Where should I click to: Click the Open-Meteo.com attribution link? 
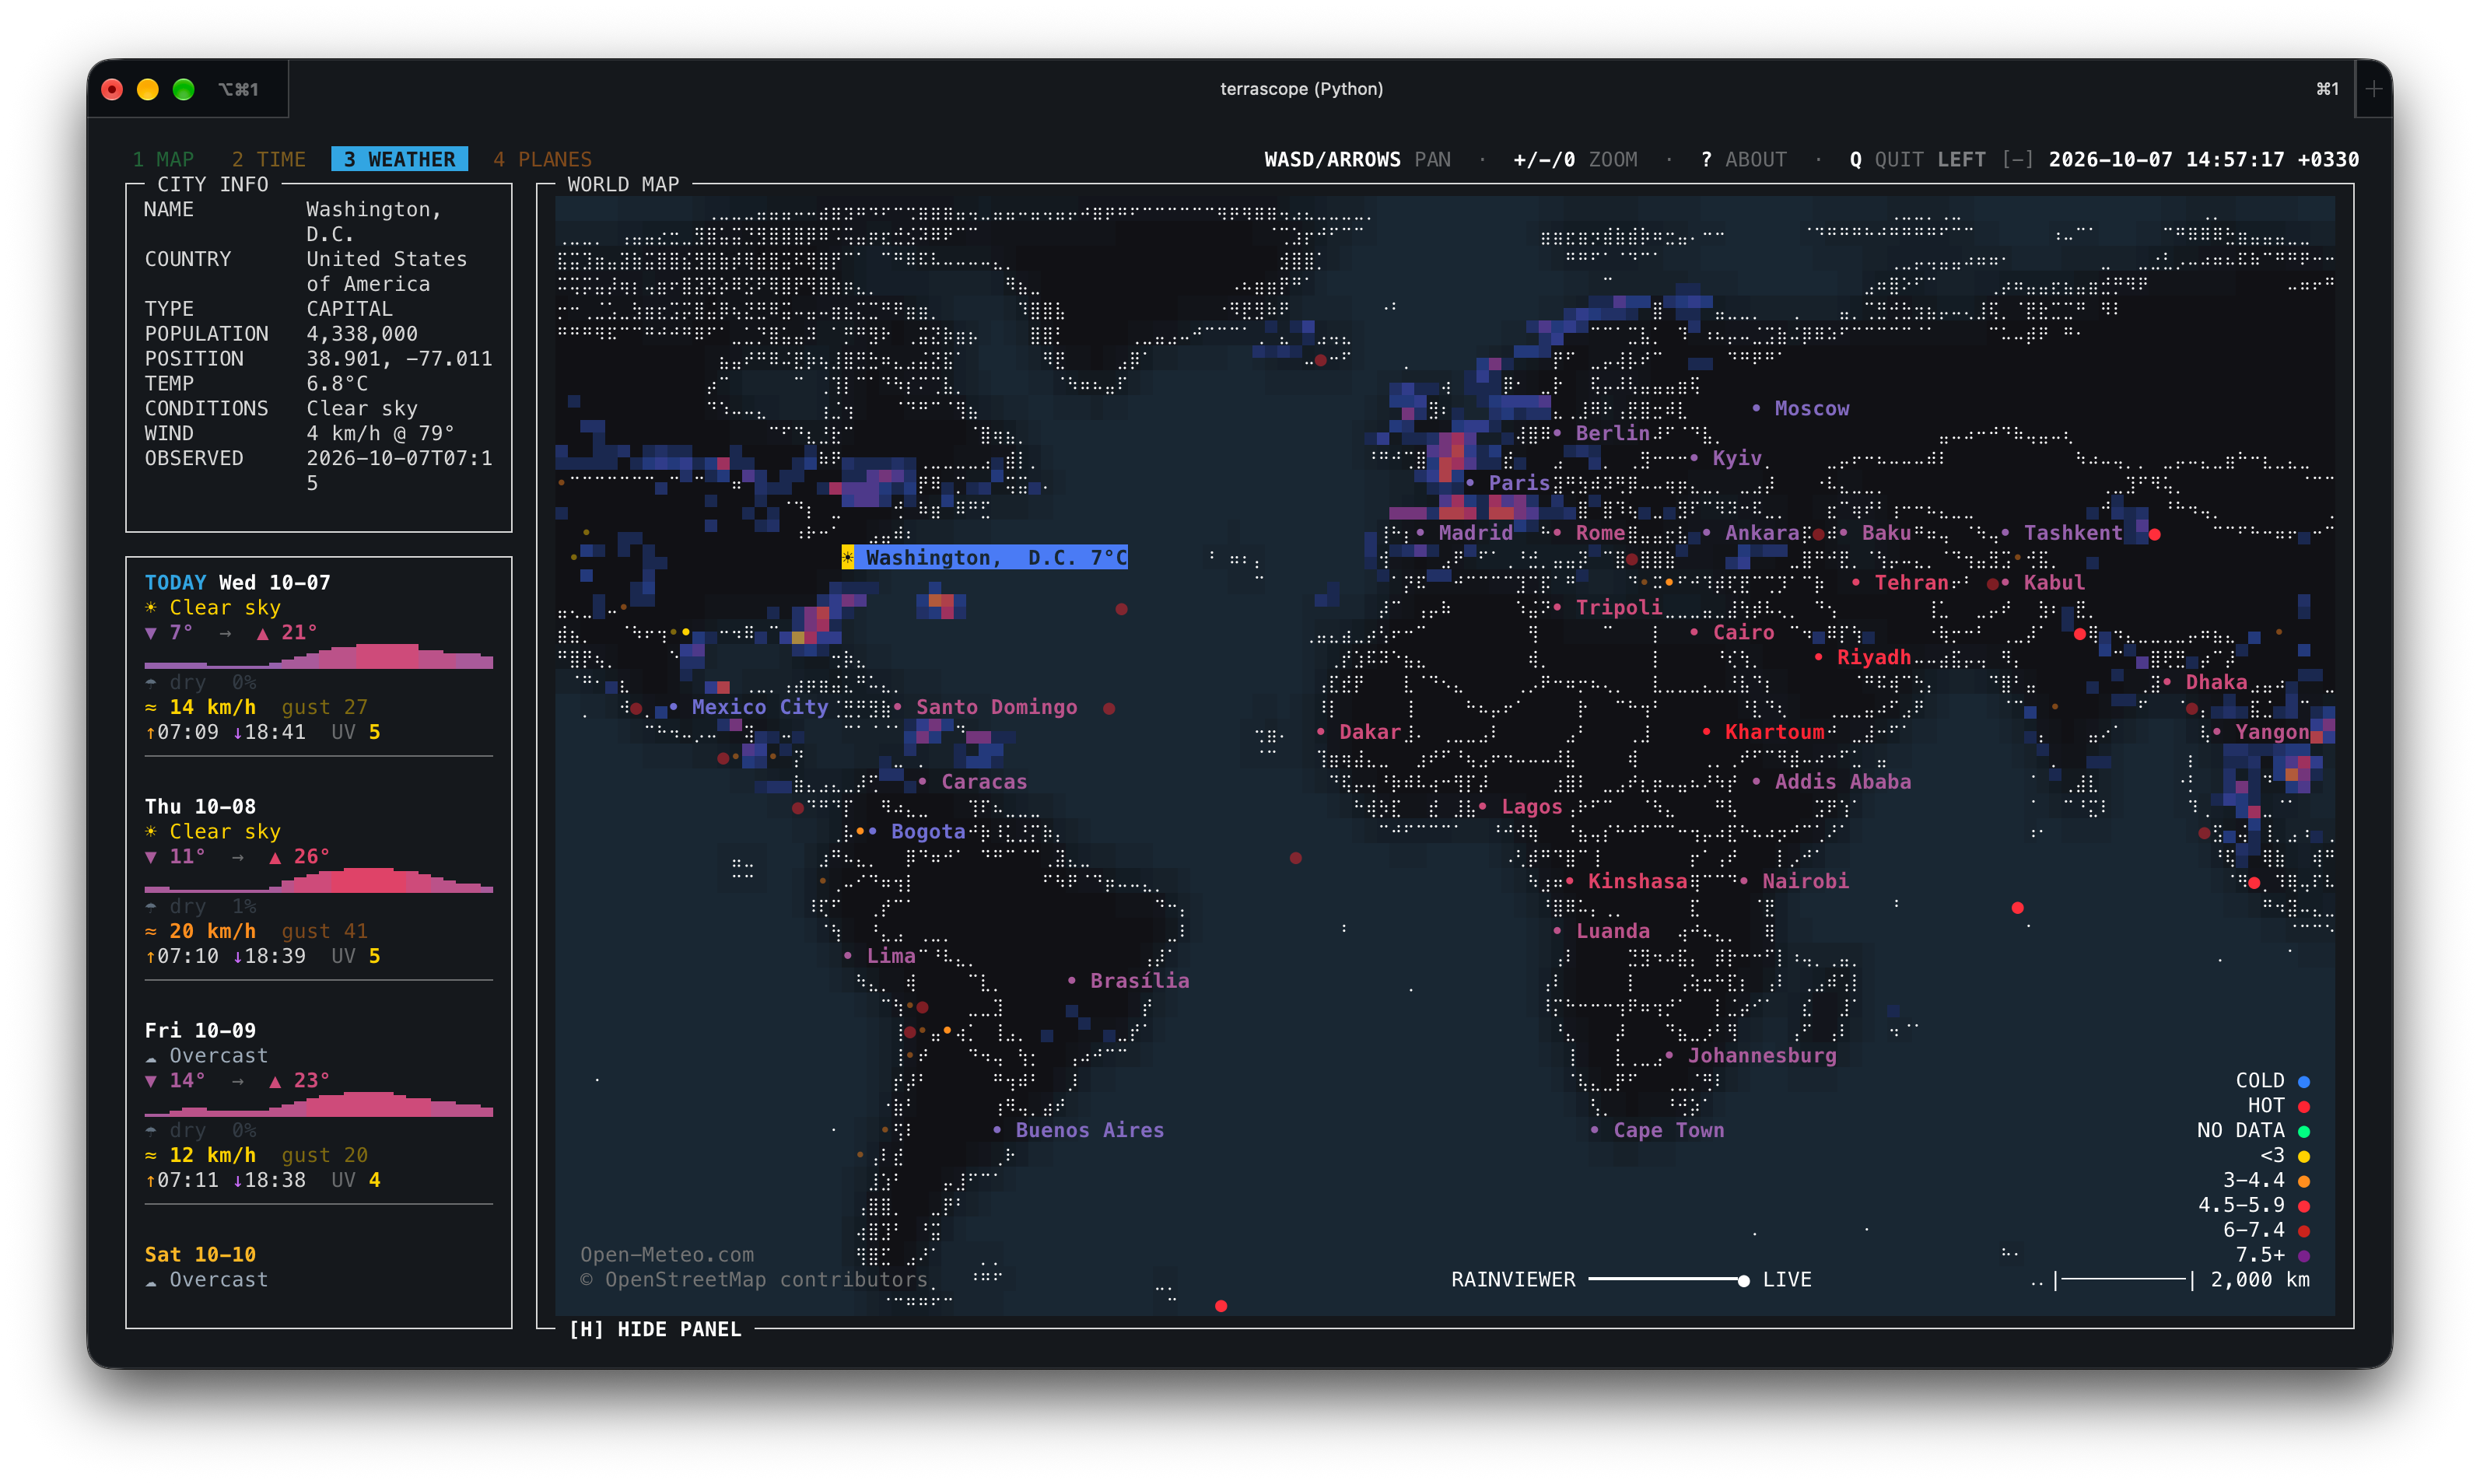click(667, 1254)
